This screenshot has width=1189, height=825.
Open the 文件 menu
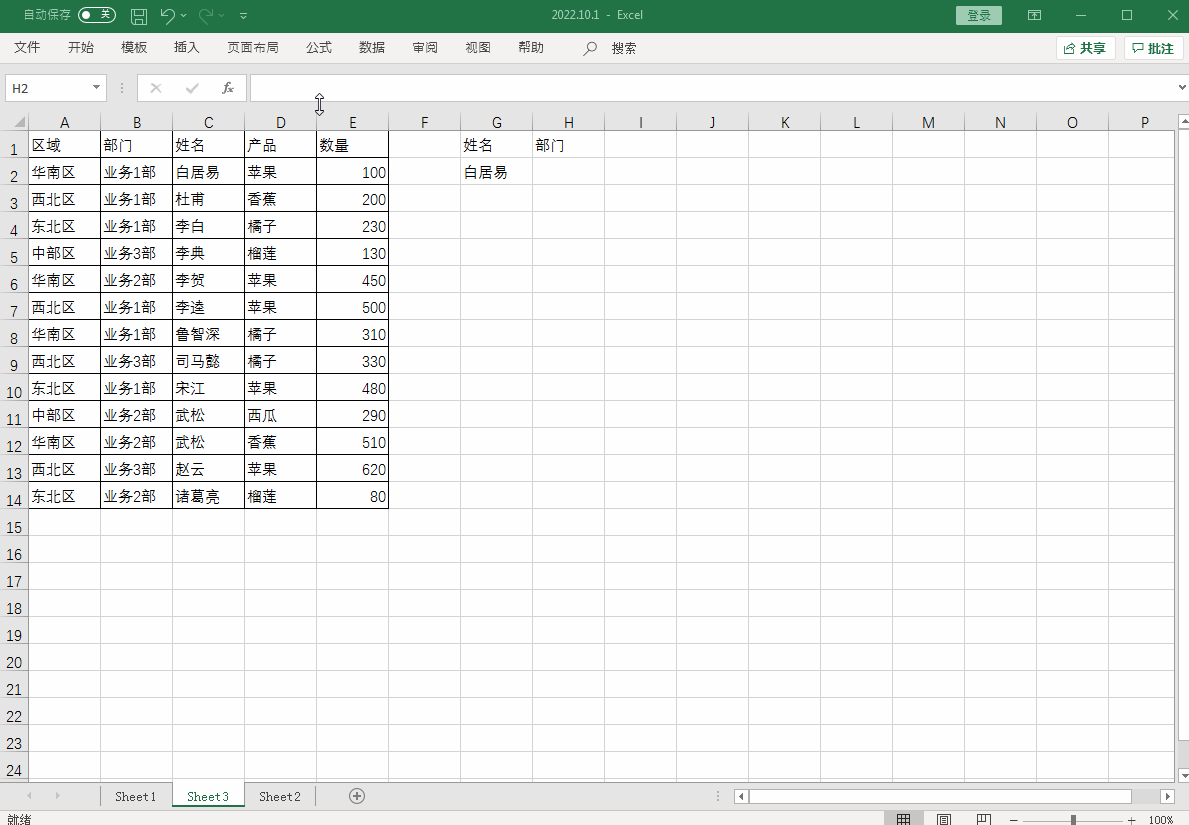(x=27, y=48)
